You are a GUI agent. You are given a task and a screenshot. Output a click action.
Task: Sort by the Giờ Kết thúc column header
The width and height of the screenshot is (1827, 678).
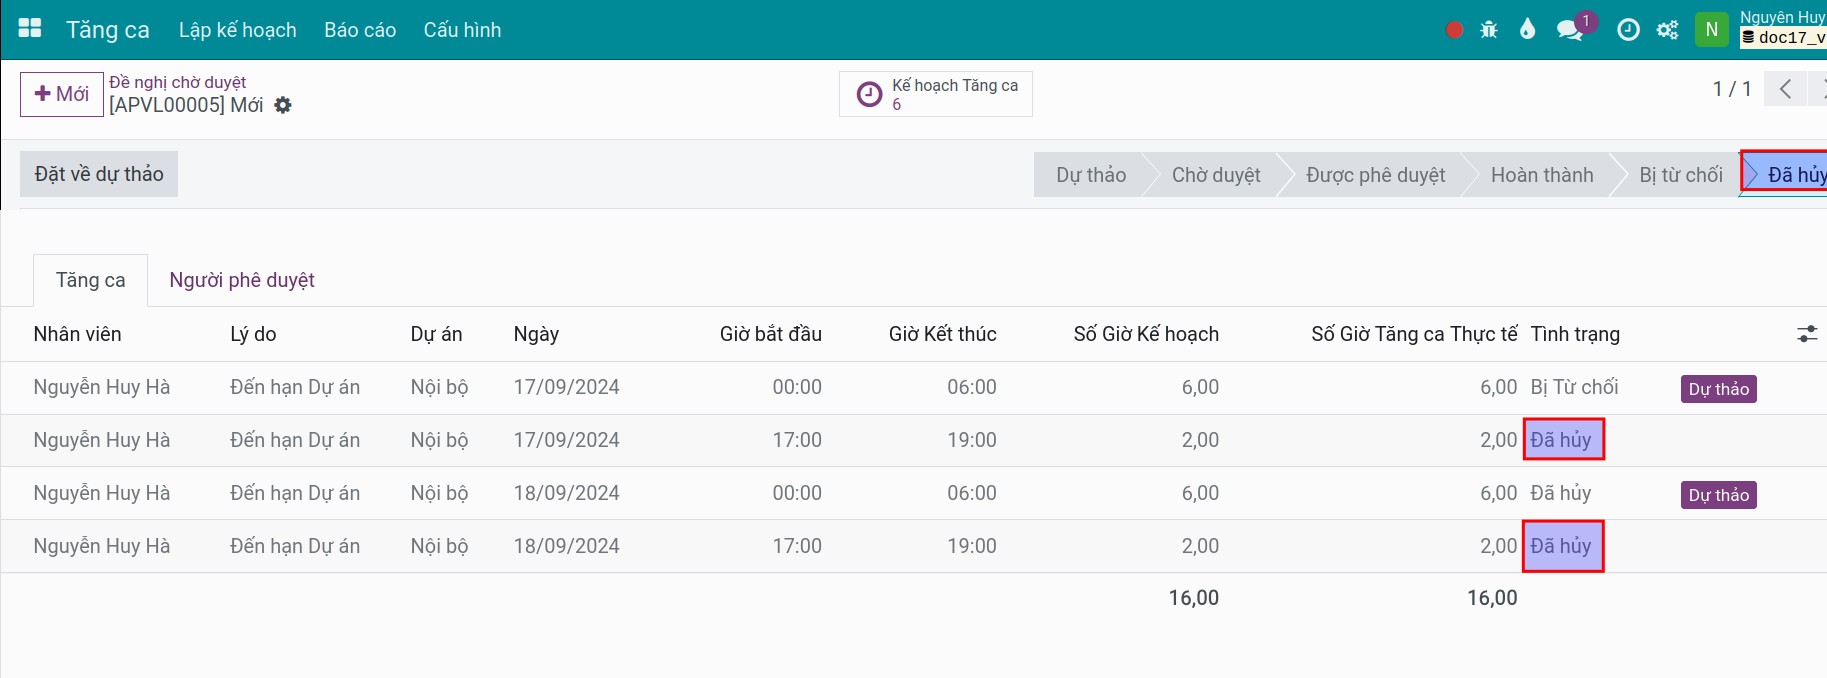coord(943,334)
